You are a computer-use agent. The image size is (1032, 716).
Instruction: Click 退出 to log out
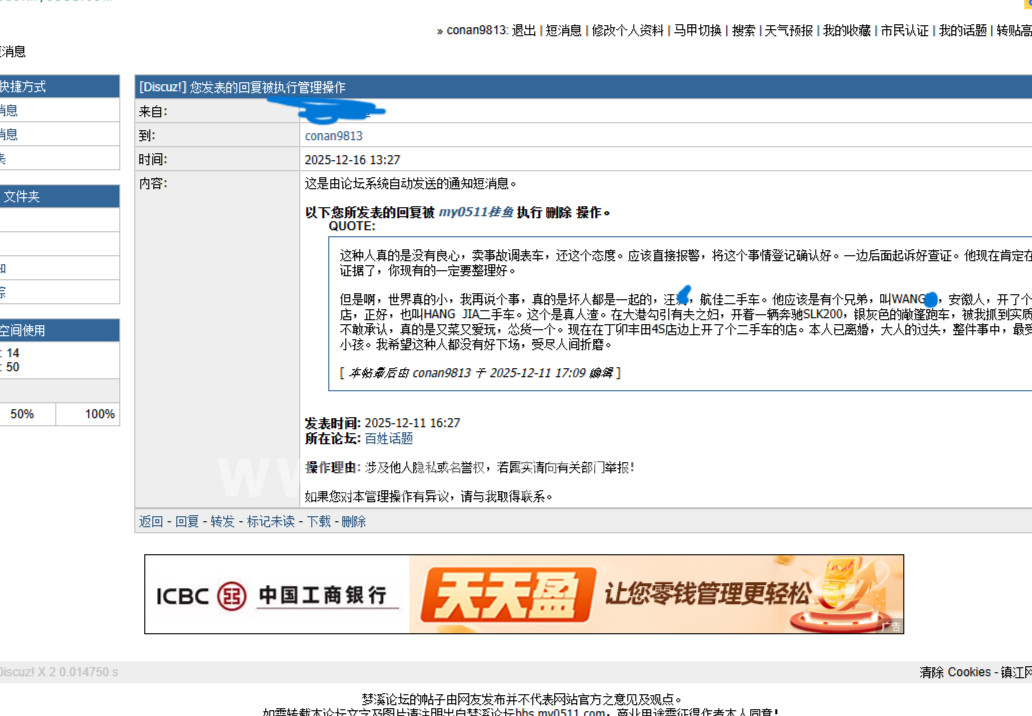coord(524,31)
